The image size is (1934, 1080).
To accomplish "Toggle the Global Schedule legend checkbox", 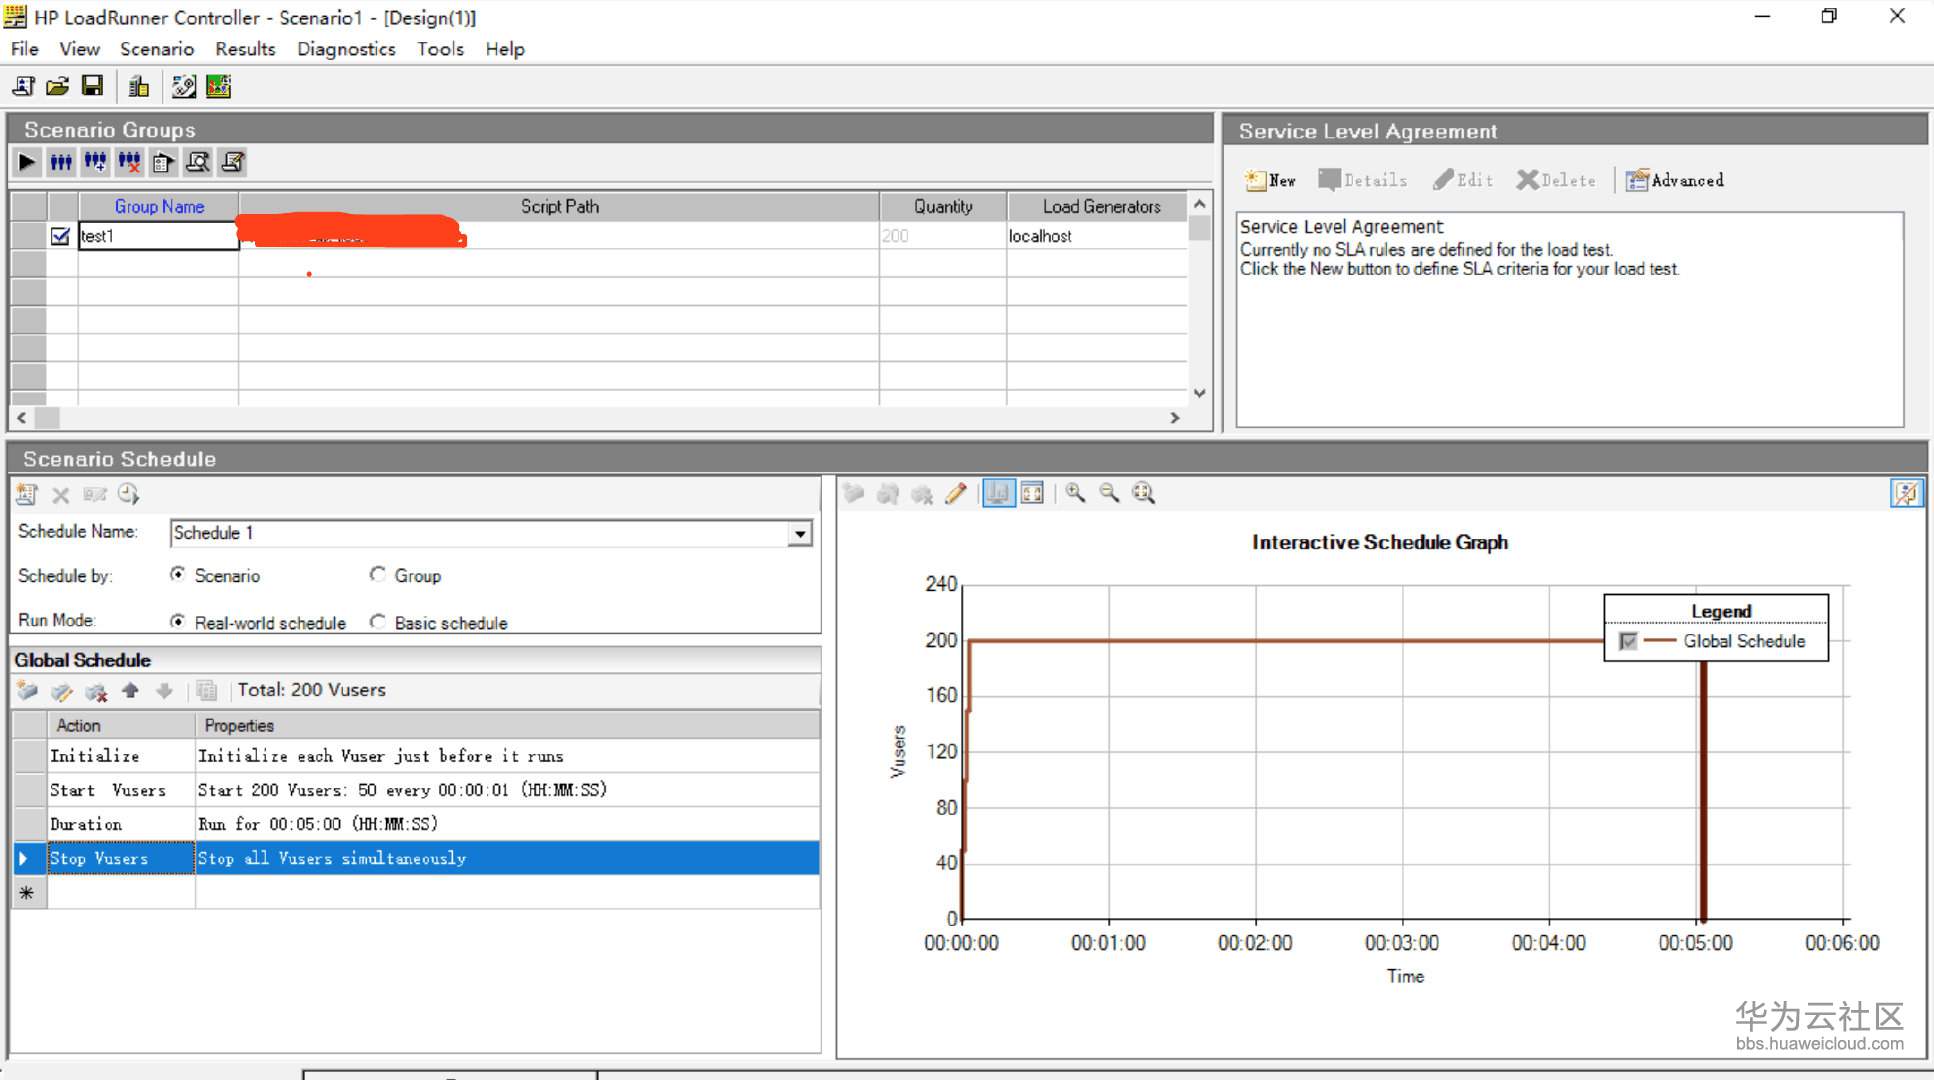I will (x=1628, y=641).
